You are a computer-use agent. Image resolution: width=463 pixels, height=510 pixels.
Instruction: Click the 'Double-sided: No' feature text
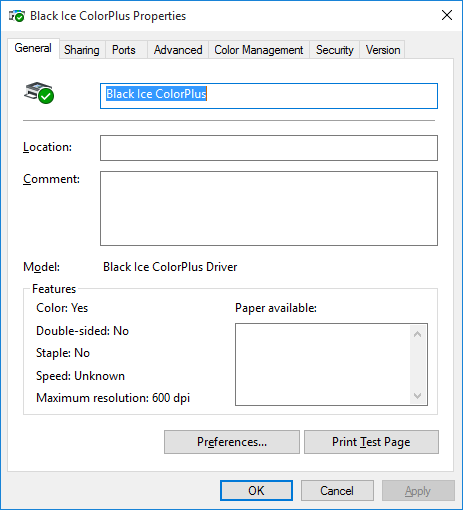click(82, 331)
